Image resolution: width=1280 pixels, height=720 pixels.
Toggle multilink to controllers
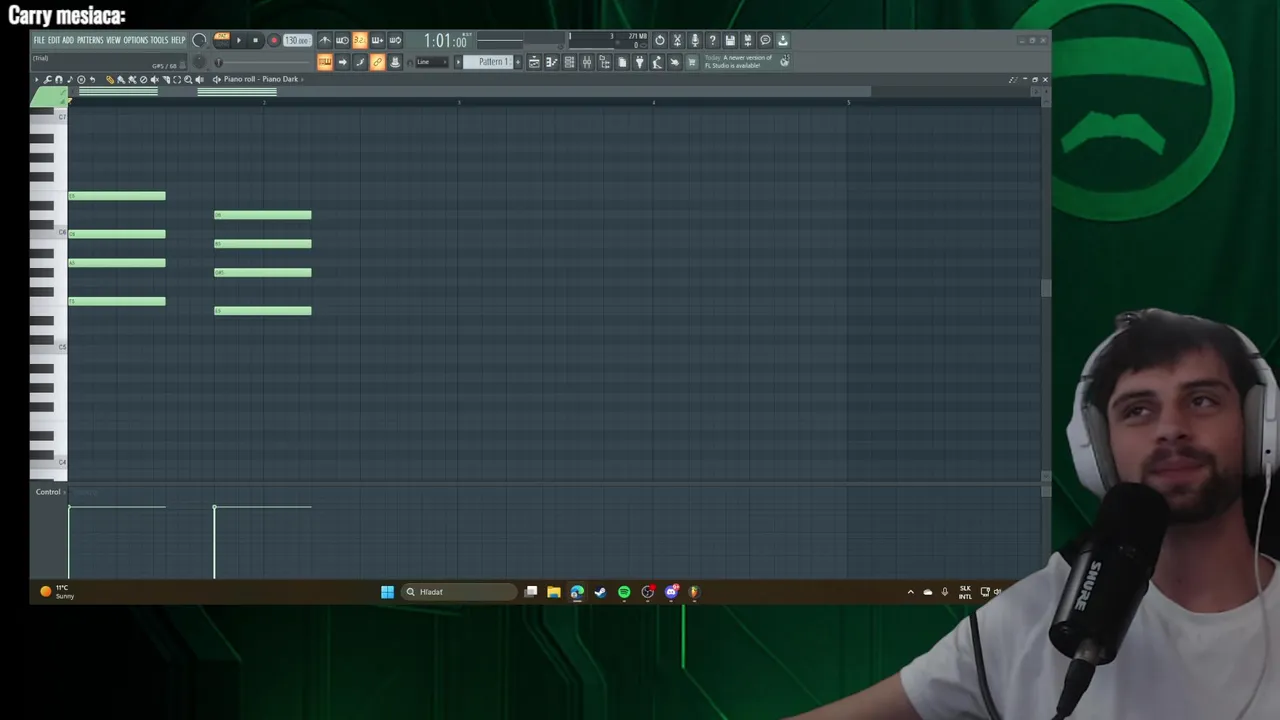coord(395,62)
